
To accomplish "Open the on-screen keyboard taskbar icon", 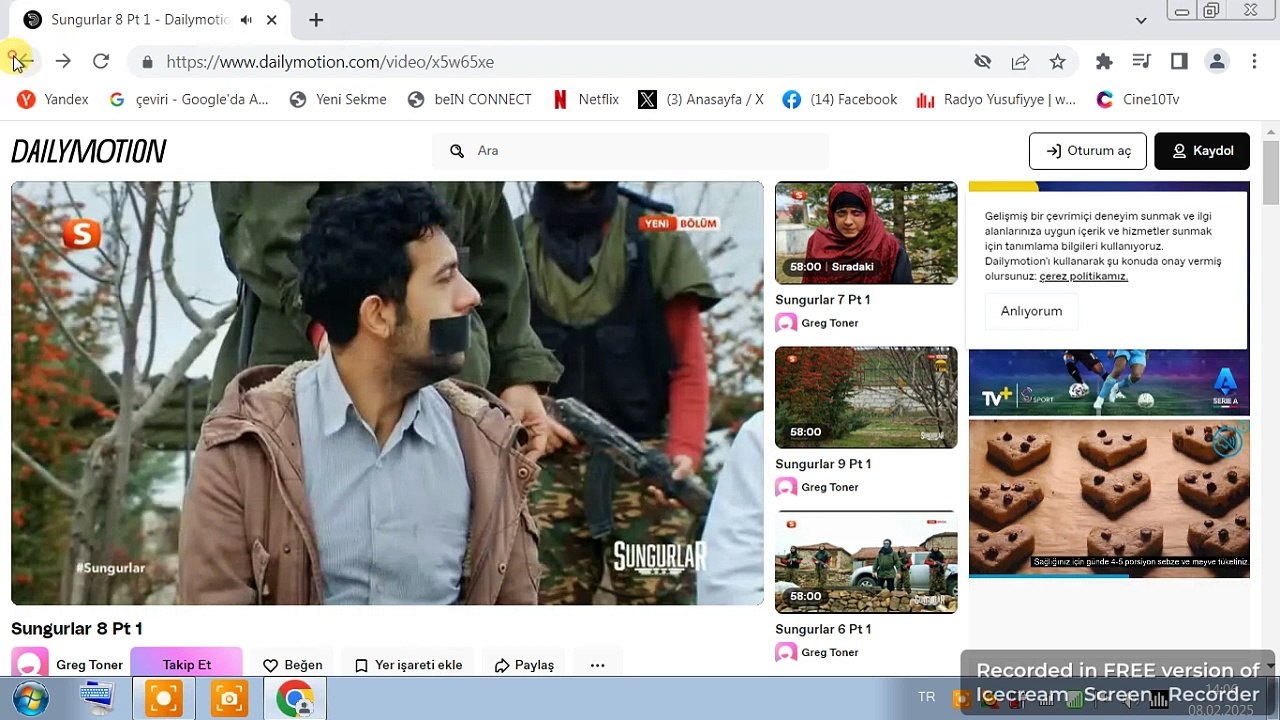I will click(x=97, y=698).
